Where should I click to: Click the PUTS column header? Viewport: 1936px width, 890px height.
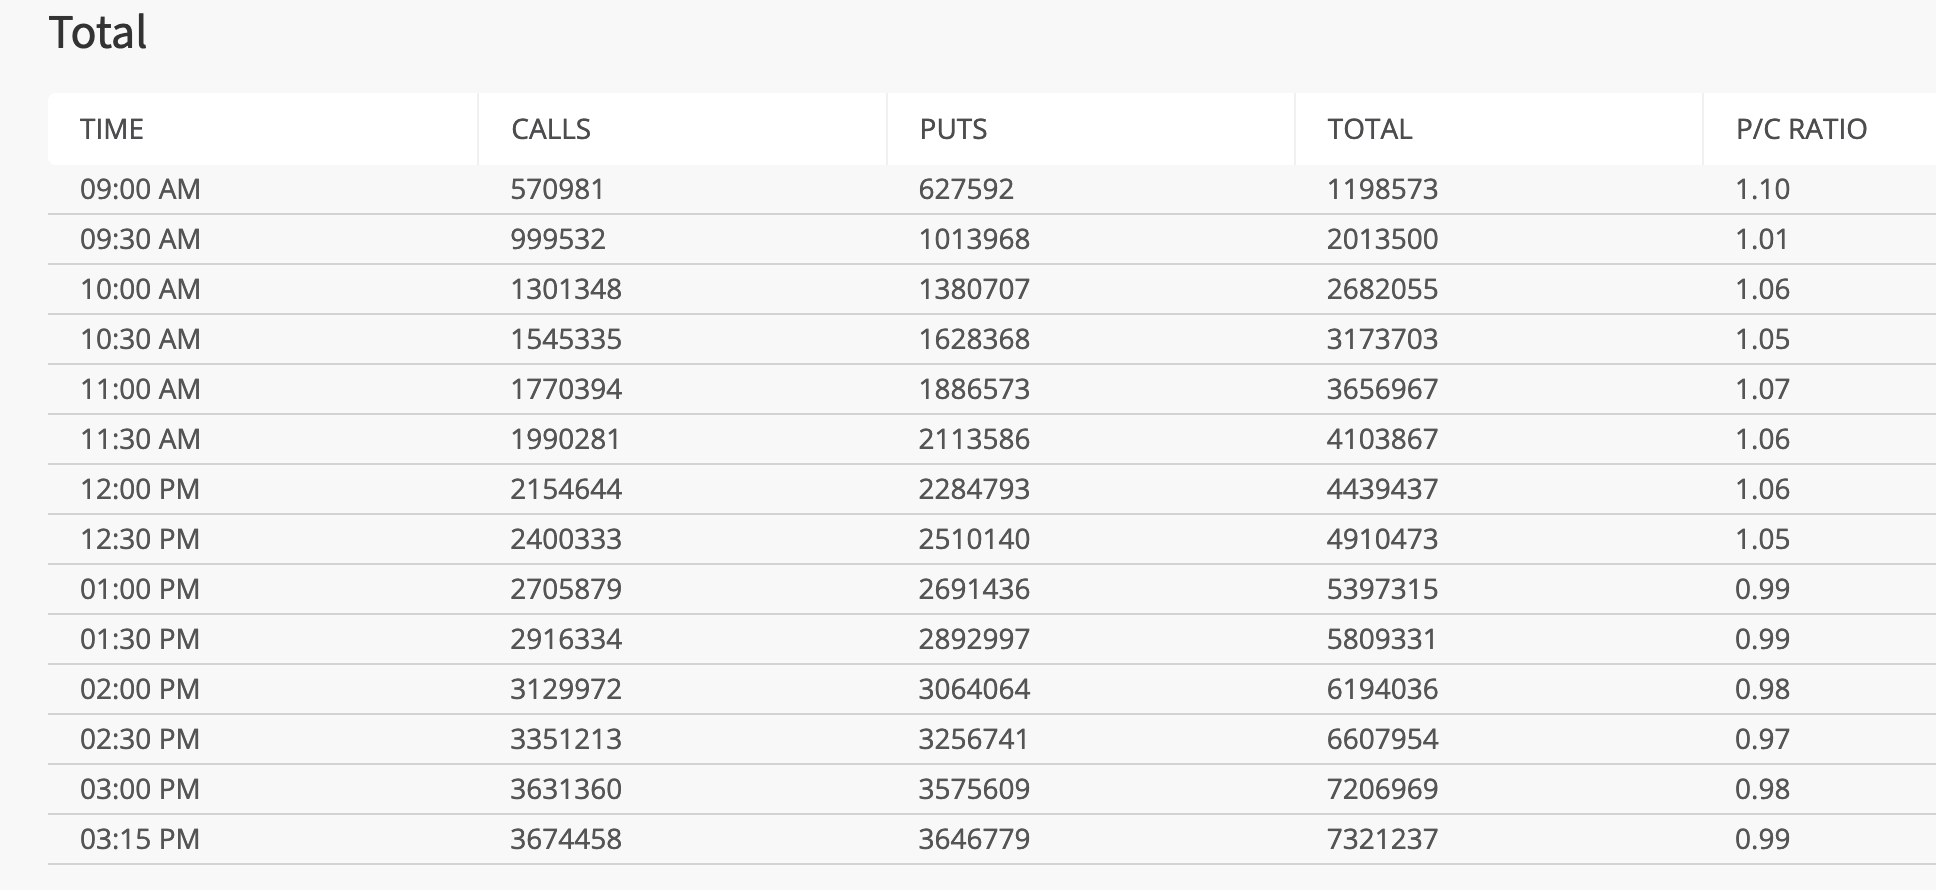[x=953, y=129]
